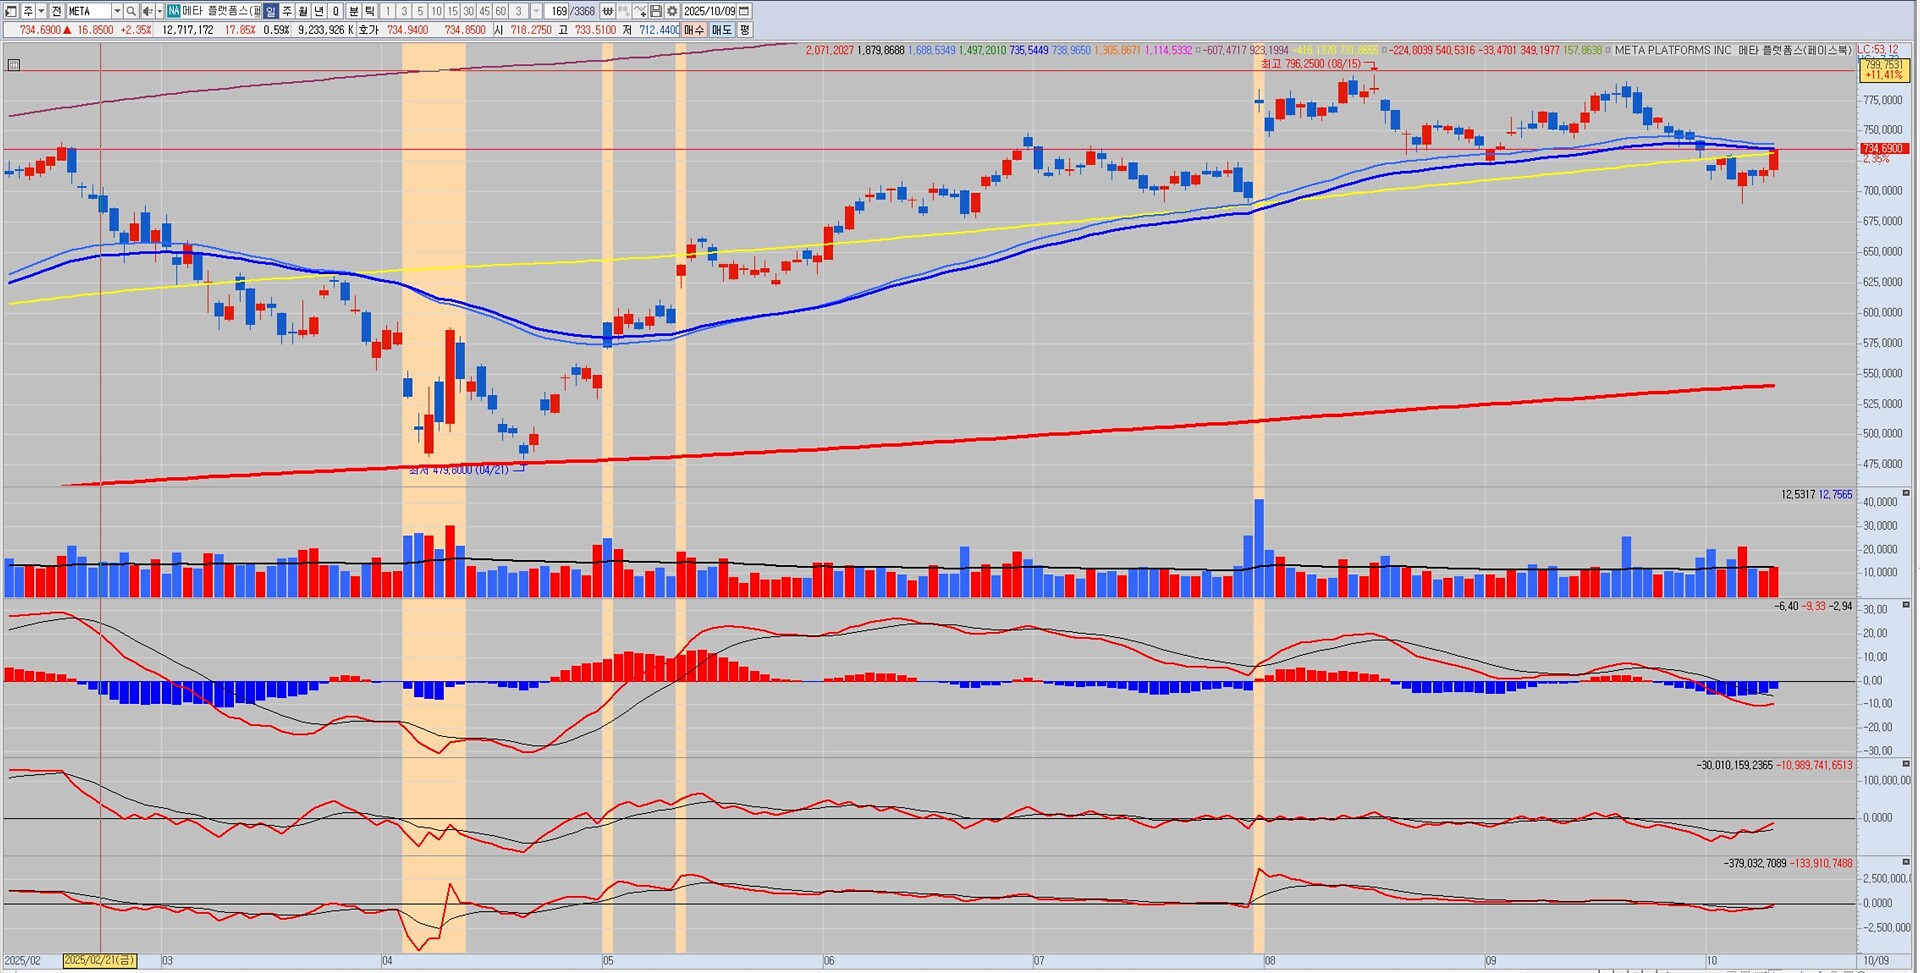Switch to 틱 tick chart

(369, 11)
